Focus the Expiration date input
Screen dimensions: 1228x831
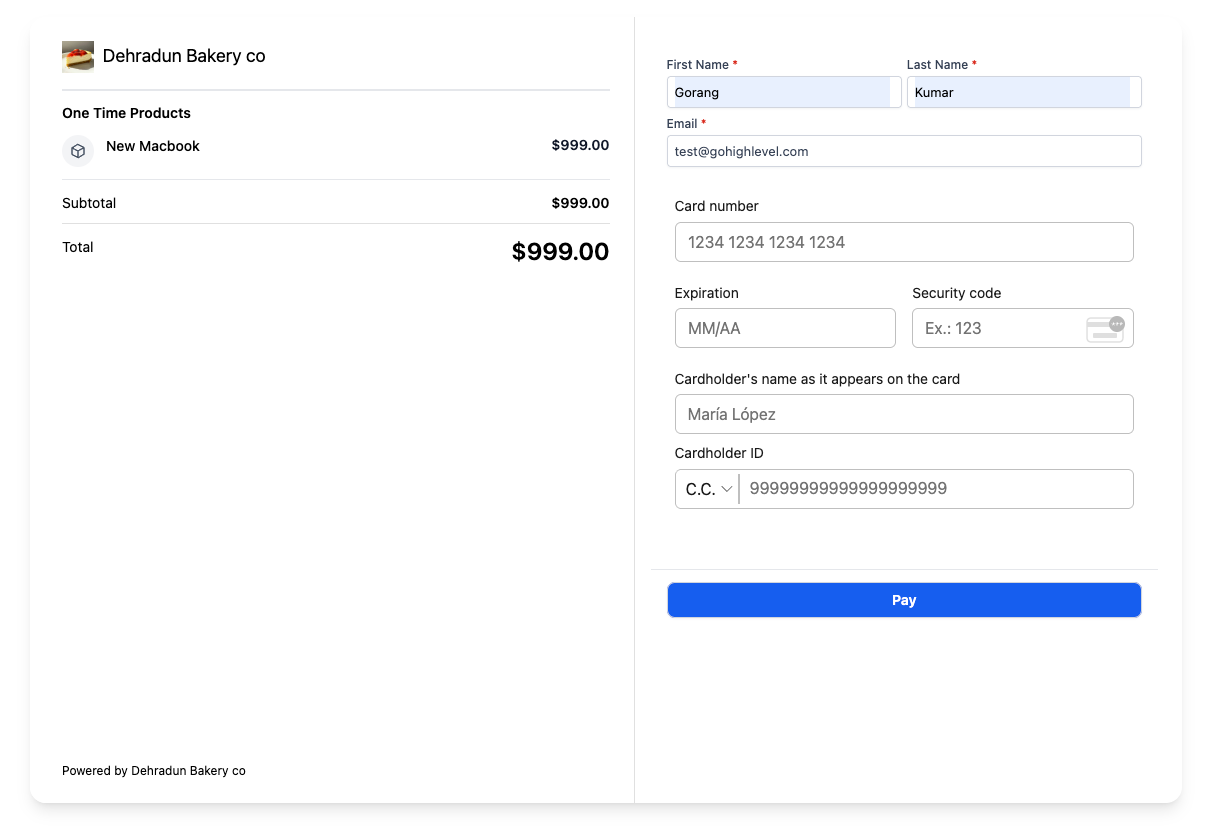(785, 328)
